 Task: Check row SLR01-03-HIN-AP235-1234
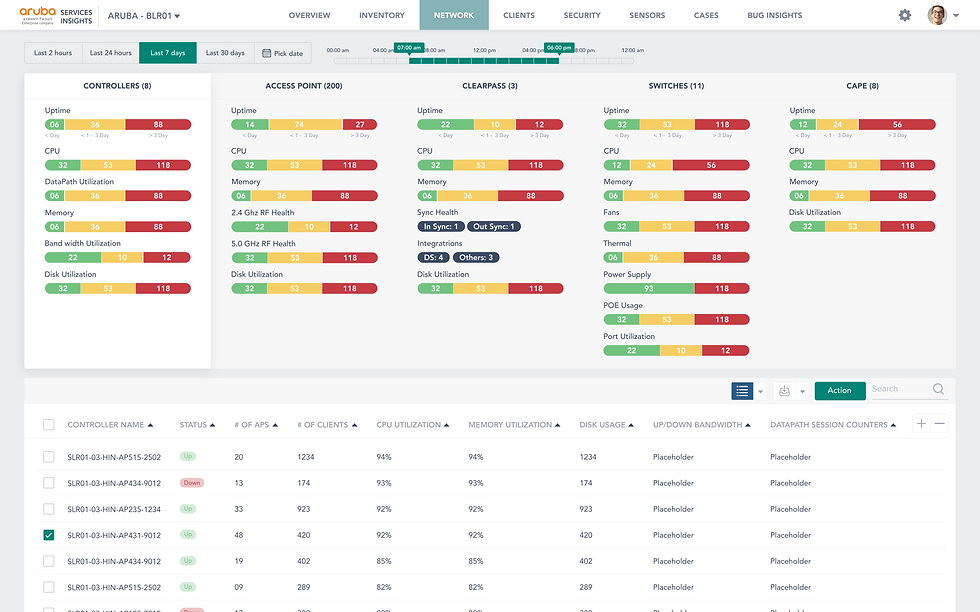(49, 509)
